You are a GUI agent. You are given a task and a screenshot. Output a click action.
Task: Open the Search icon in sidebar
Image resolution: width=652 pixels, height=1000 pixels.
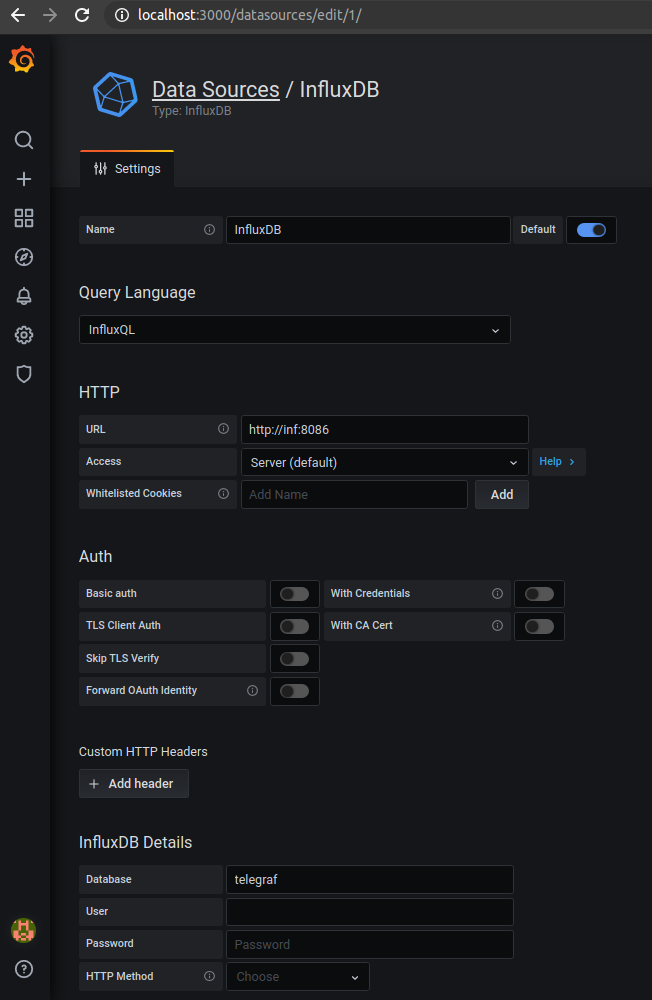click(24, 140)
